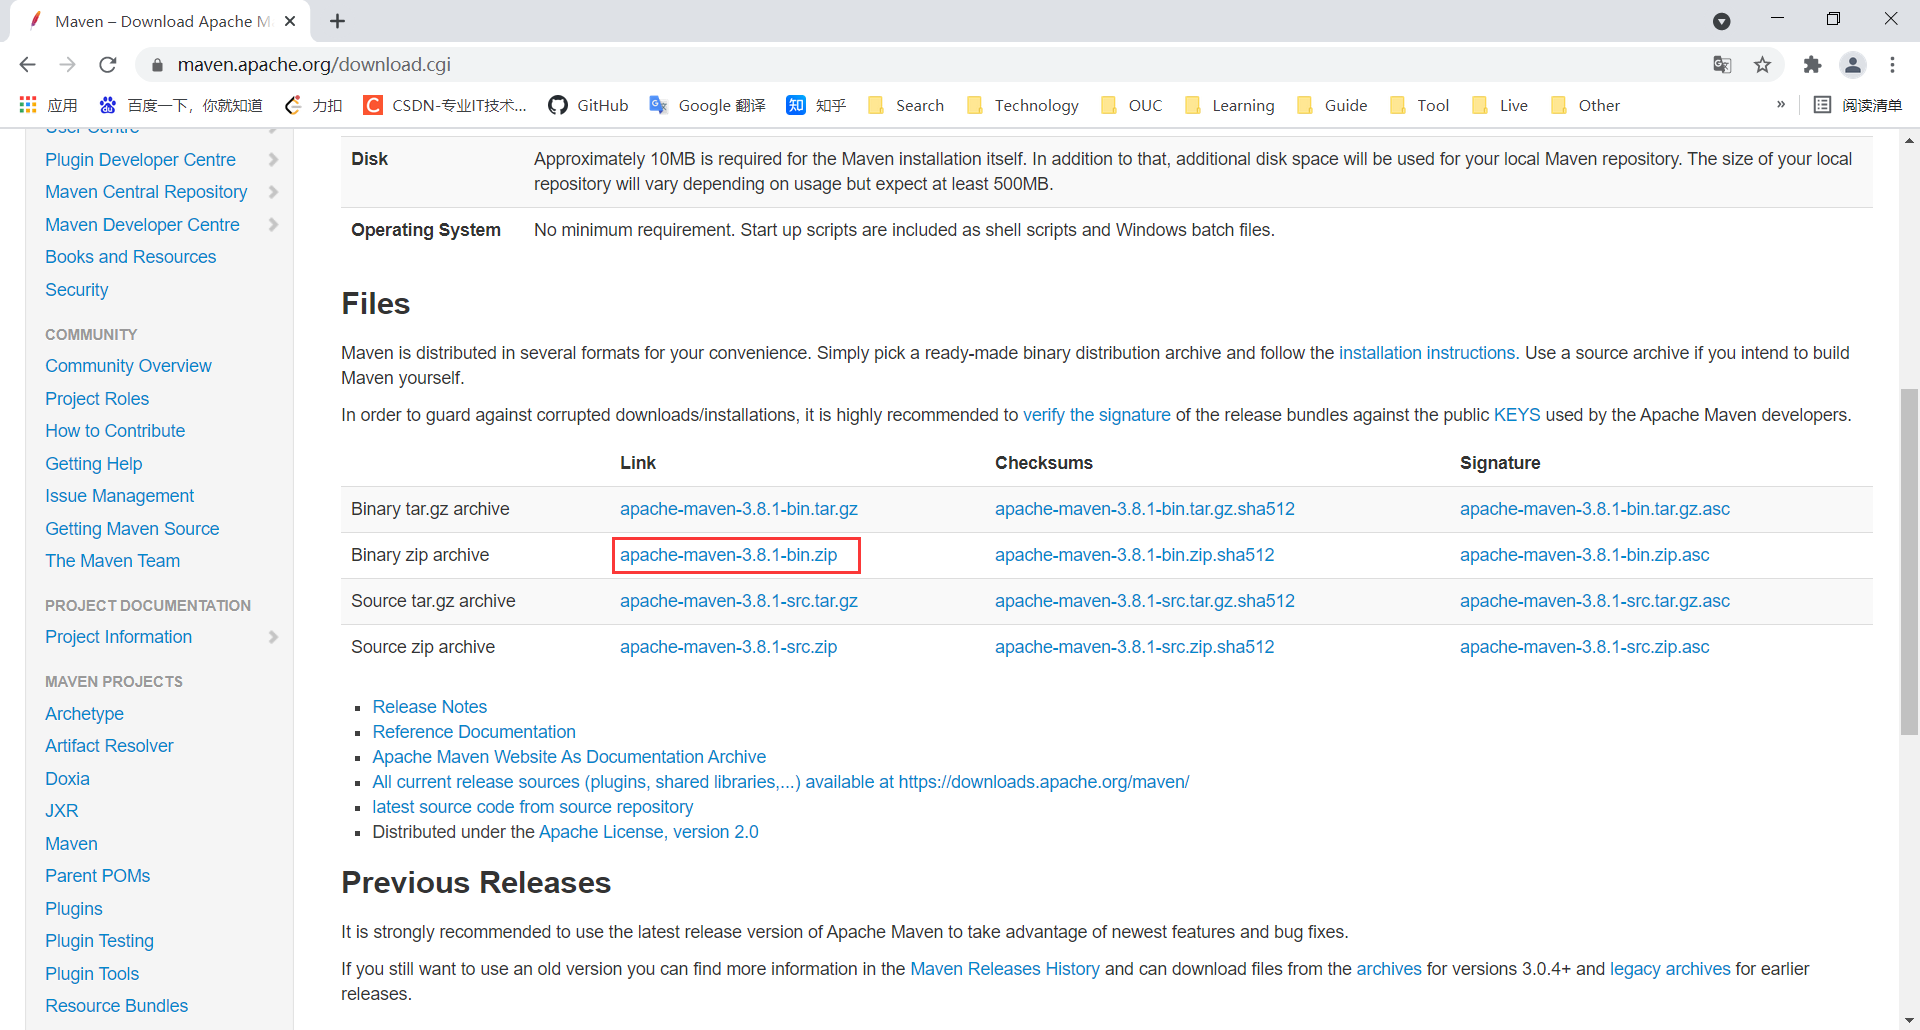Image resolution: width=1920 pixels, height=1030 pixels.
Task: Show hidden bookmarks via the double chevron
Action: pos(1781,105)
